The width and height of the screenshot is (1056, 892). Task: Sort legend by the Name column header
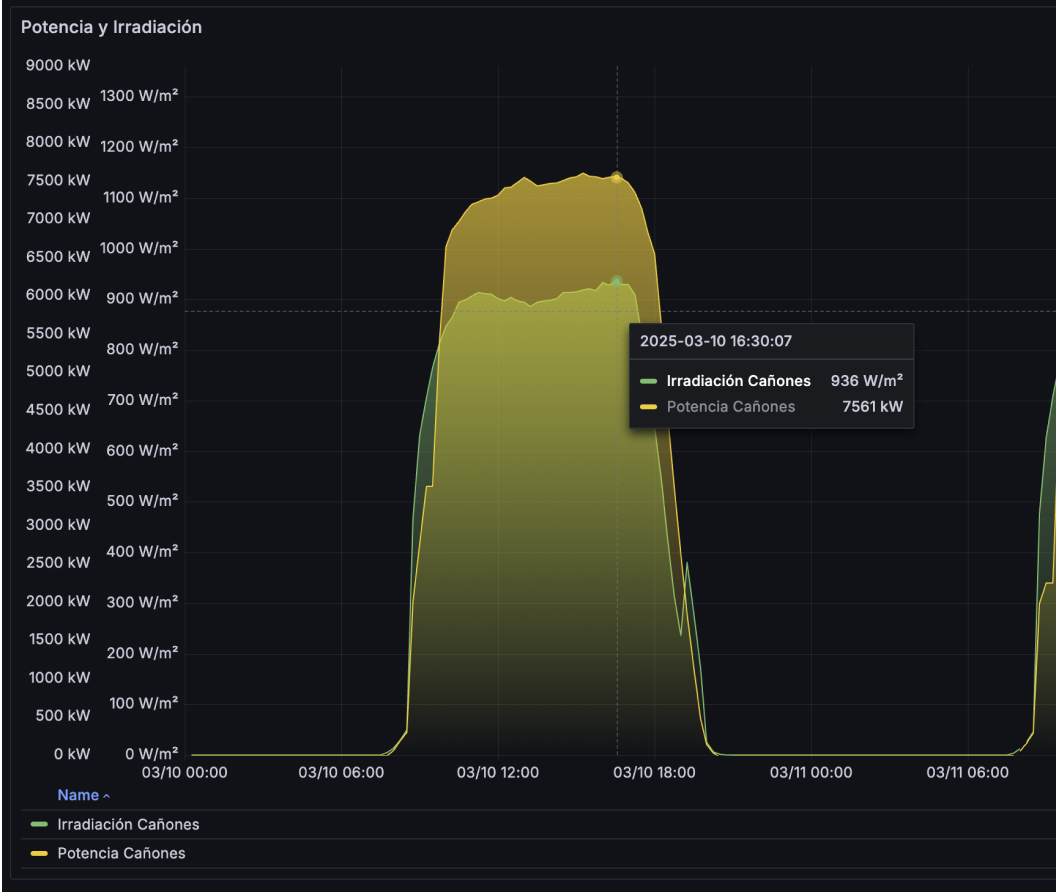[78, 795]
